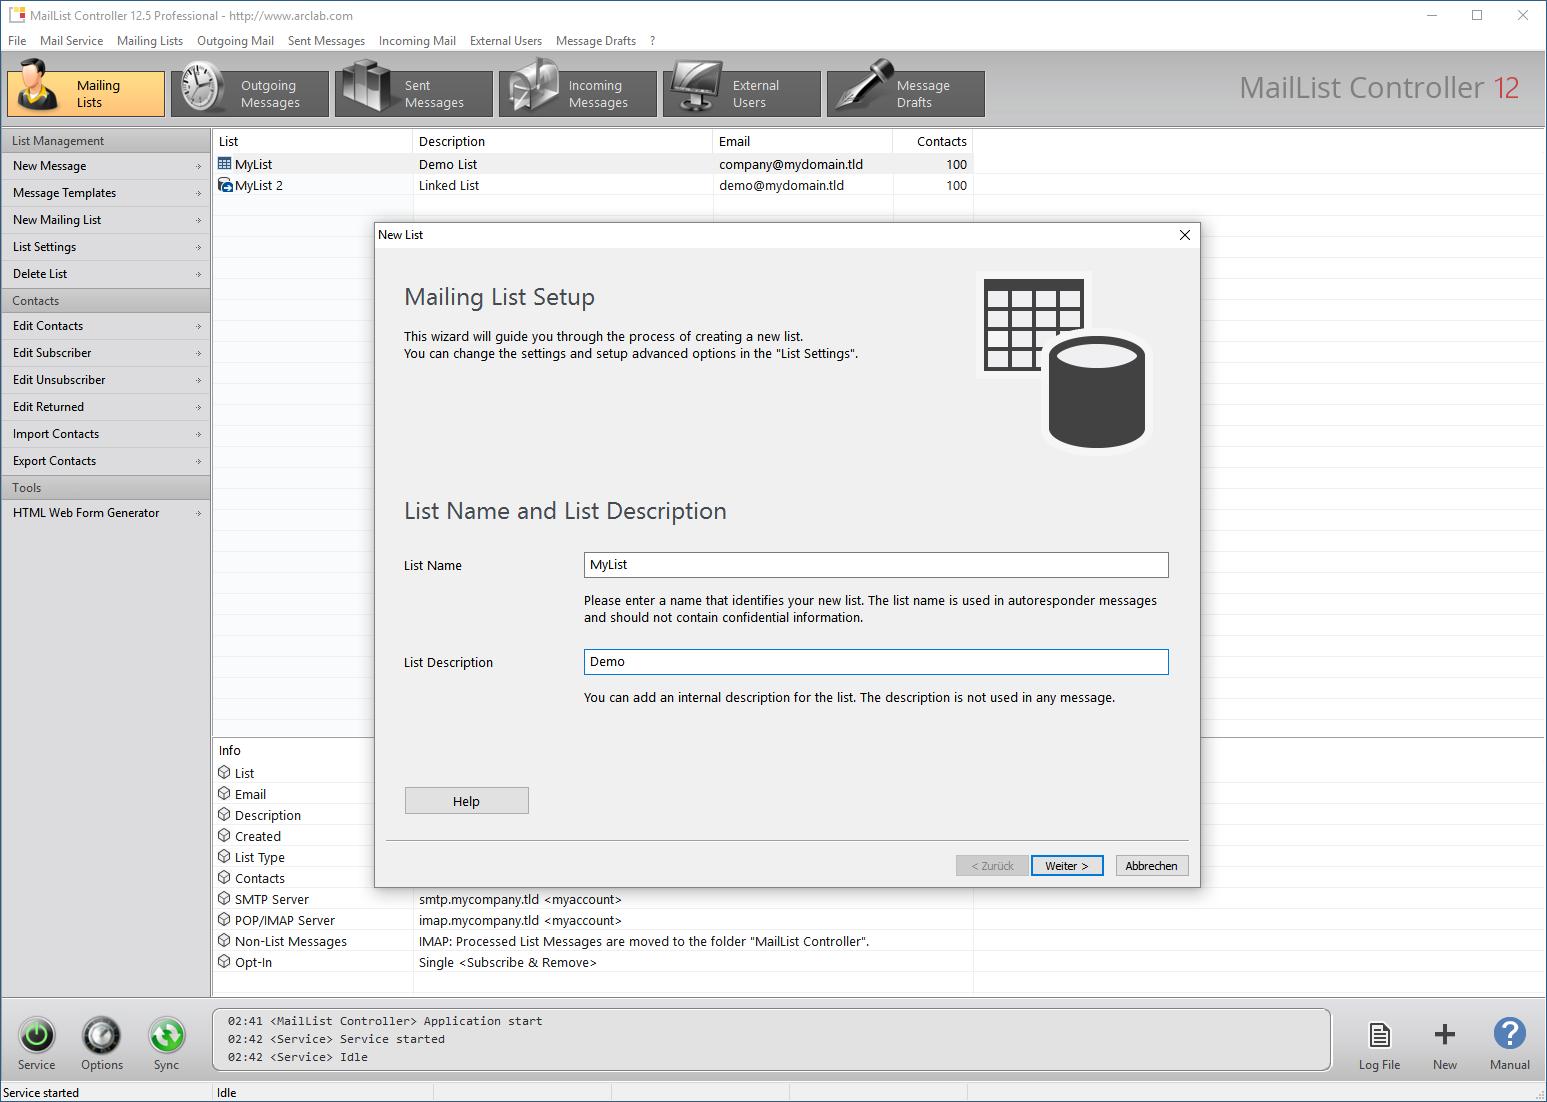Open the Mail Service menu
This screenshot has height=1102, width=1547.
[71, 41]
